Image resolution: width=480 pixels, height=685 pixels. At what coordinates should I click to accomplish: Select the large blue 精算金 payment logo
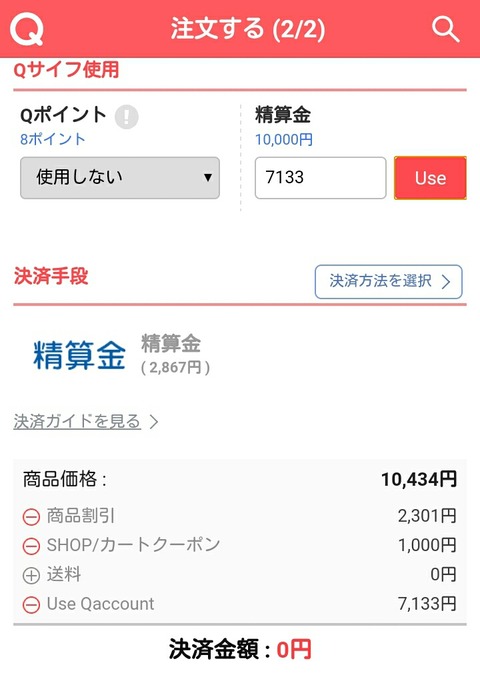pos(79,356)
